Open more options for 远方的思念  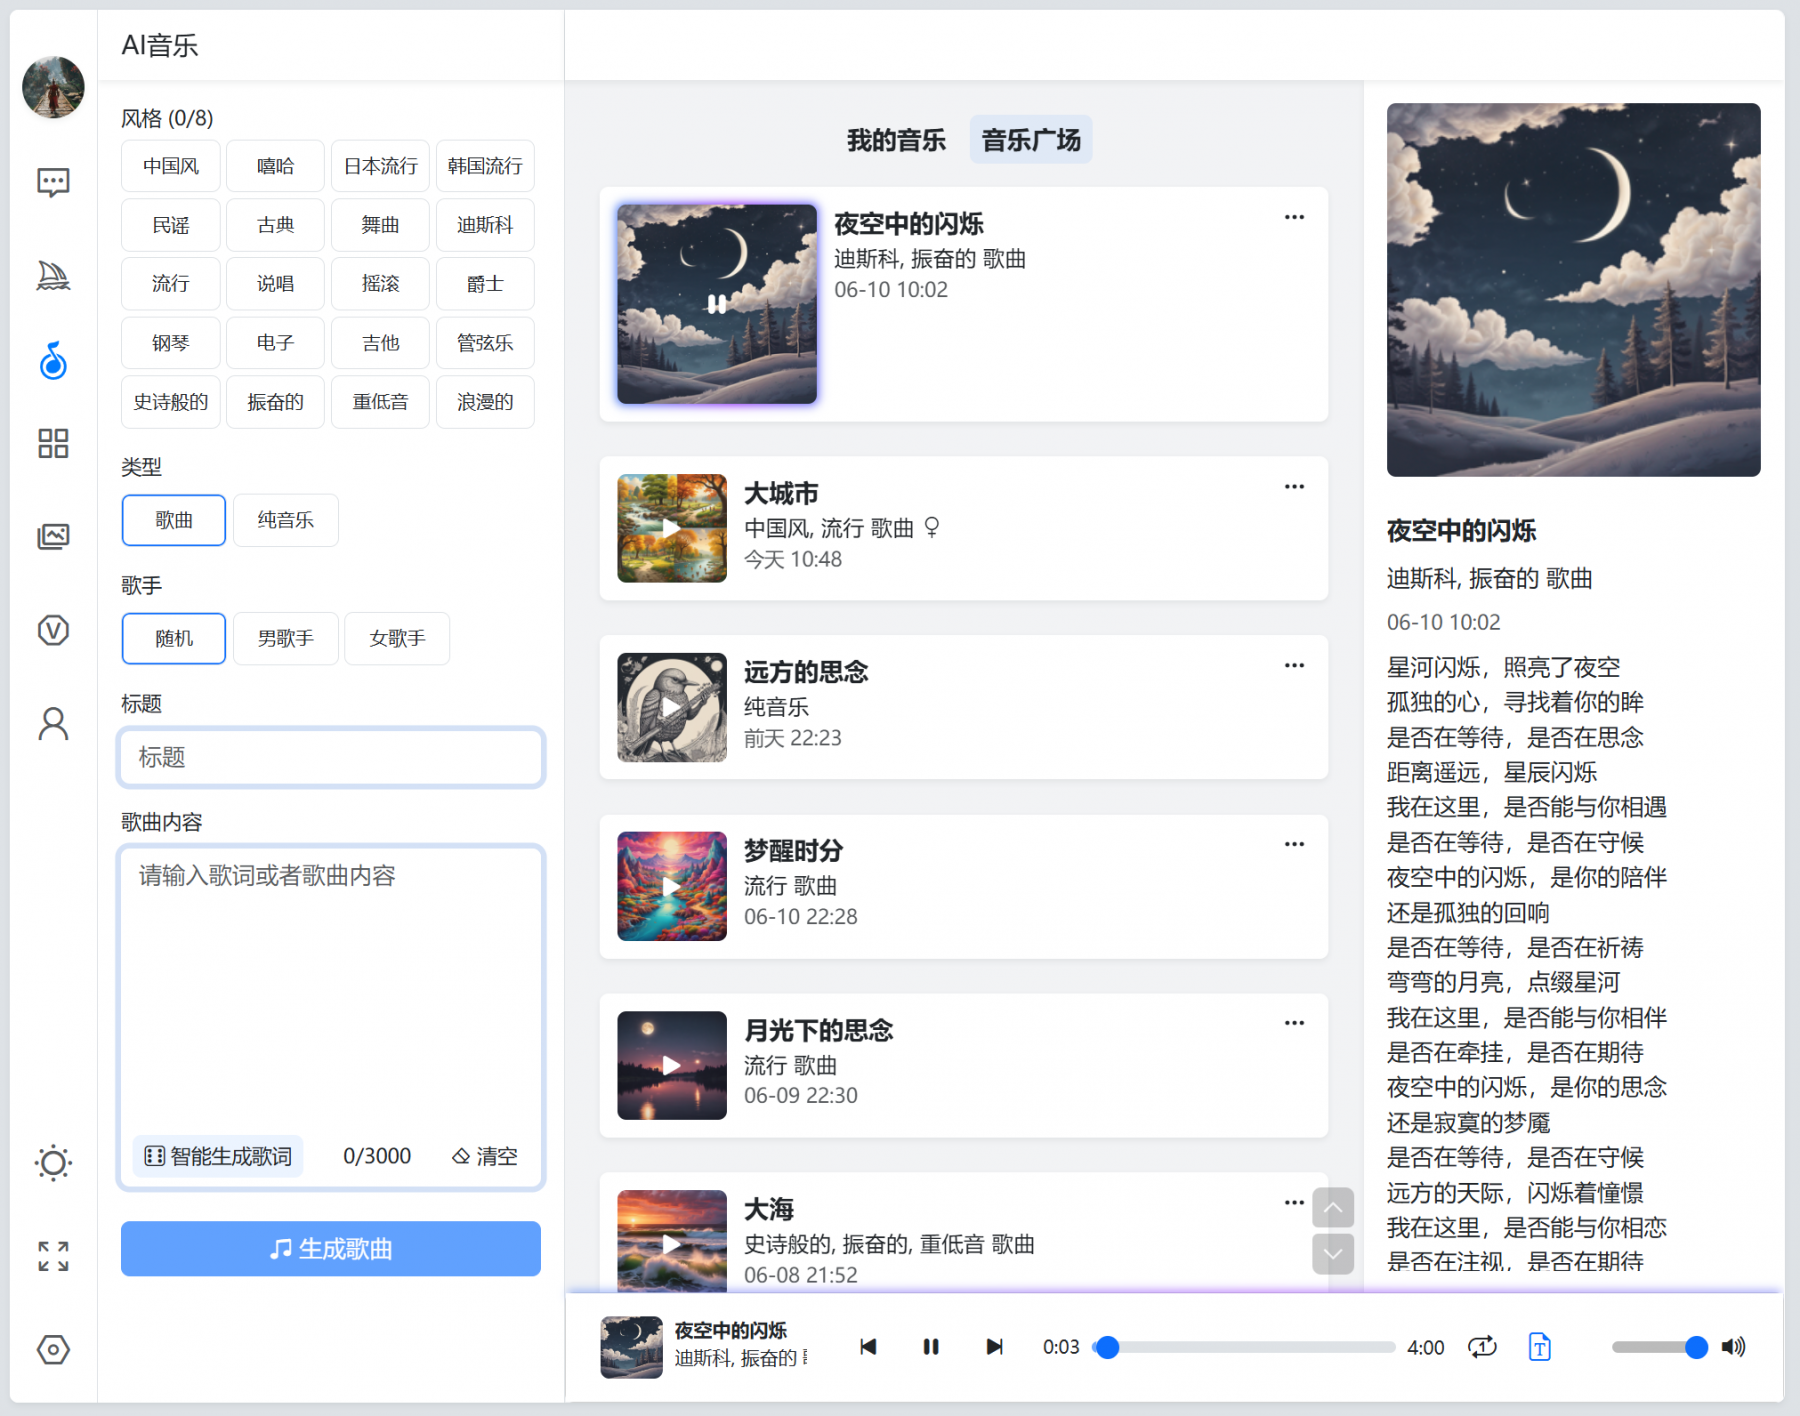pyautogui.click(x=1294, y=666)
